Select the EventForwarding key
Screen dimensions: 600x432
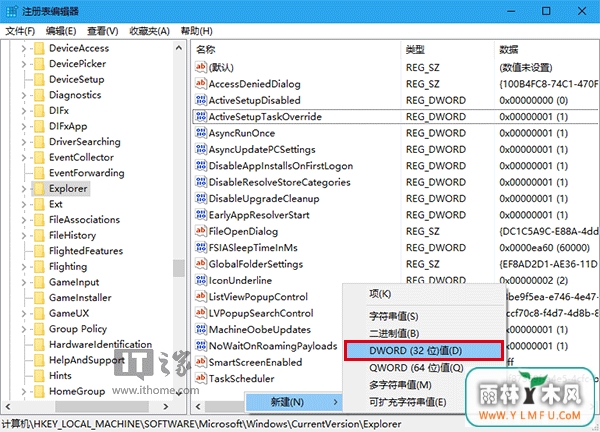86,173
